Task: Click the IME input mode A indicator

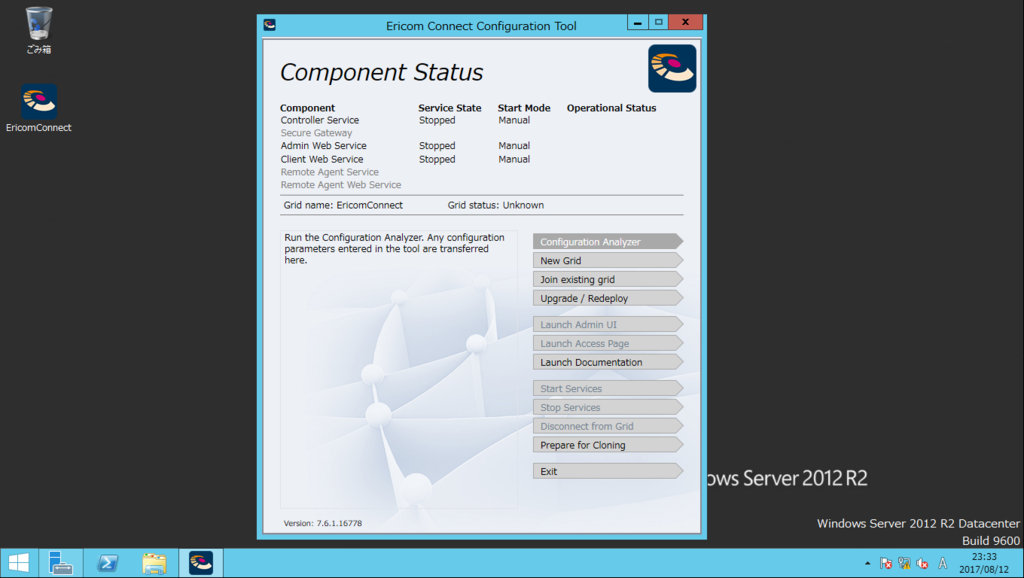Action: tap(942, 563)
